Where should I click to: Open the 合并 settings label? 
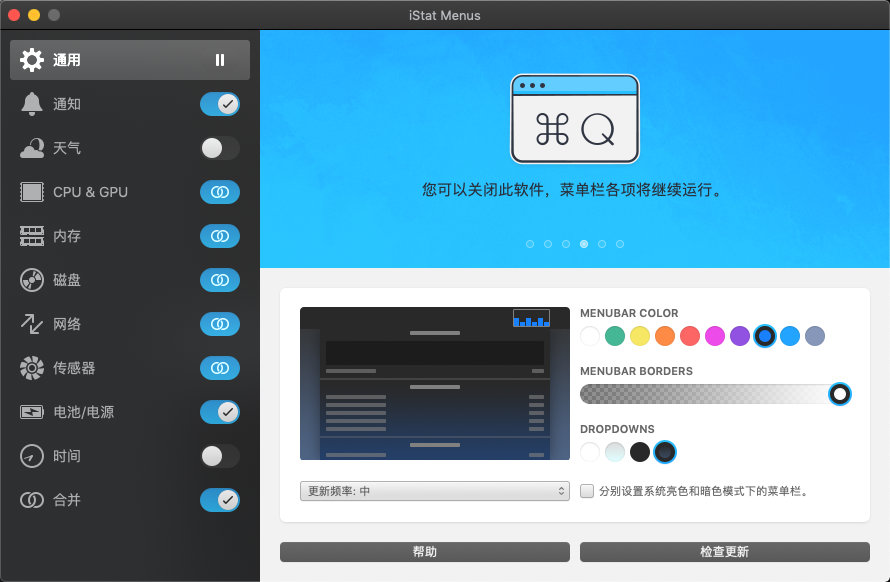point(67,500)
